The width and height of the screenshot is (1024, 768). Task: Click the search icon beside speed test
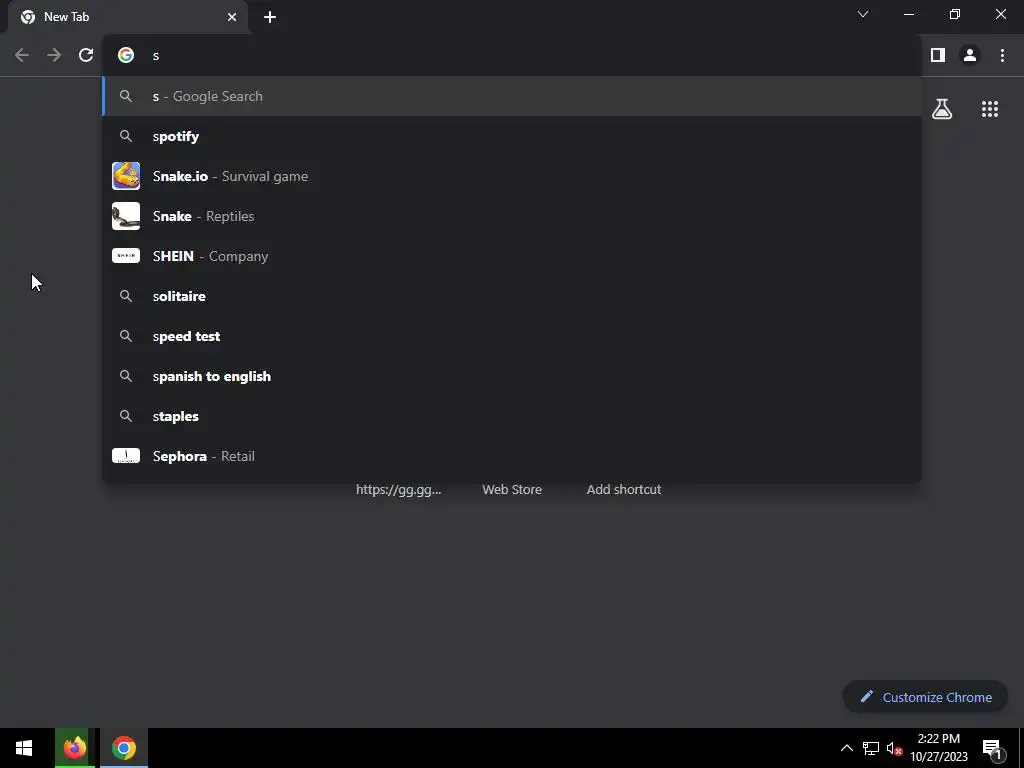point(126,336)
